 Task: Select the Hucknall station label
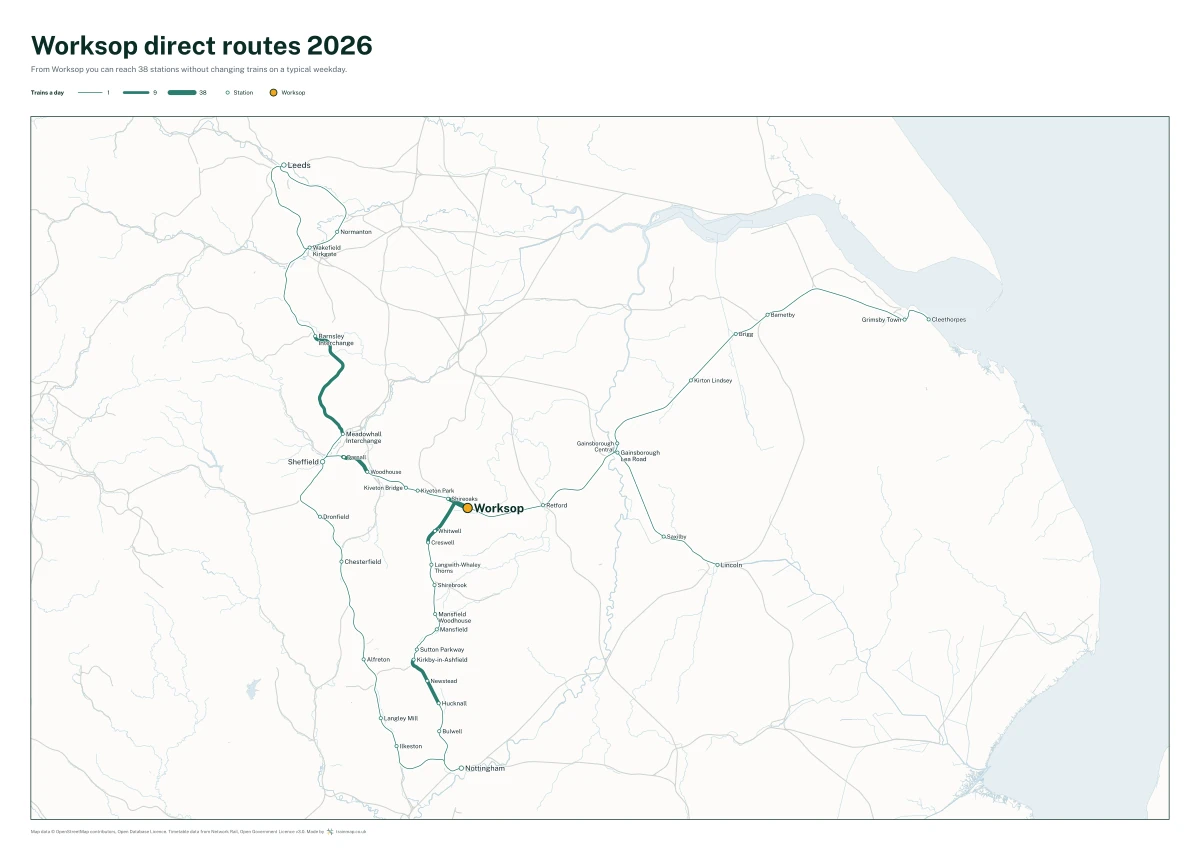click(x=454, y=703)
